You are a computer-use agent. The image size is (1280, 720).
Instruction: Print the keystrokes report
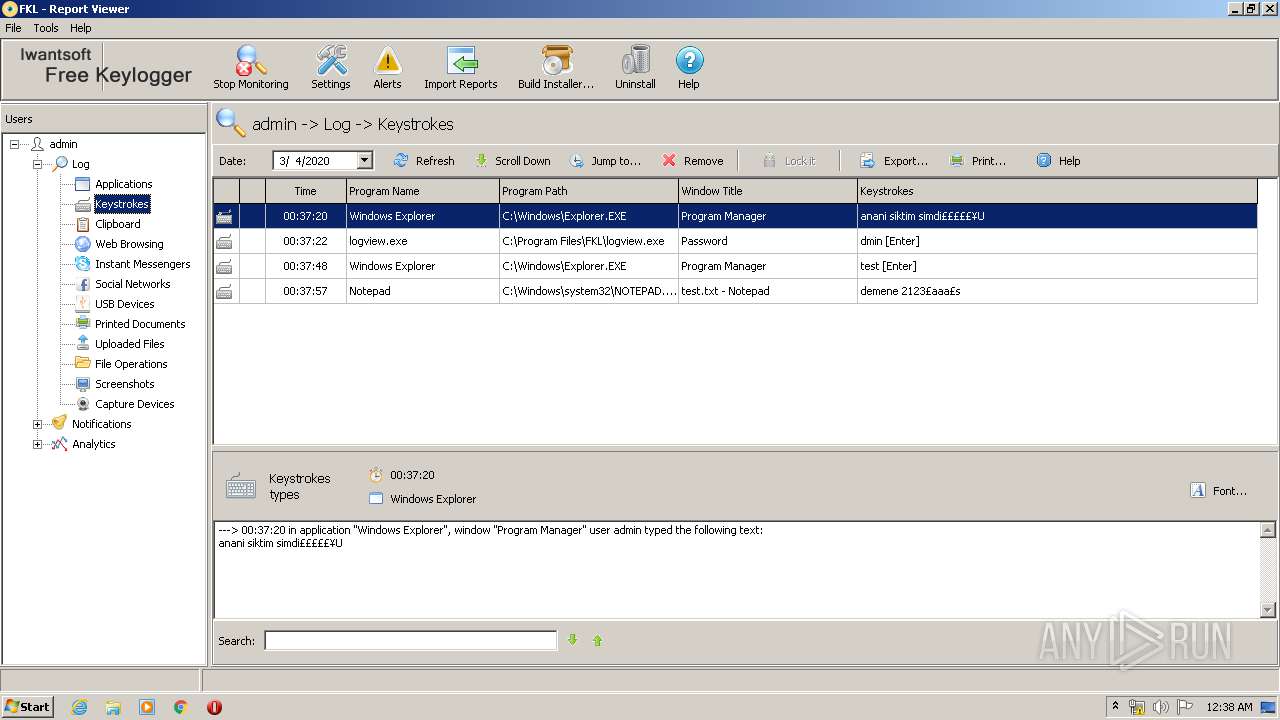[978, 160]
